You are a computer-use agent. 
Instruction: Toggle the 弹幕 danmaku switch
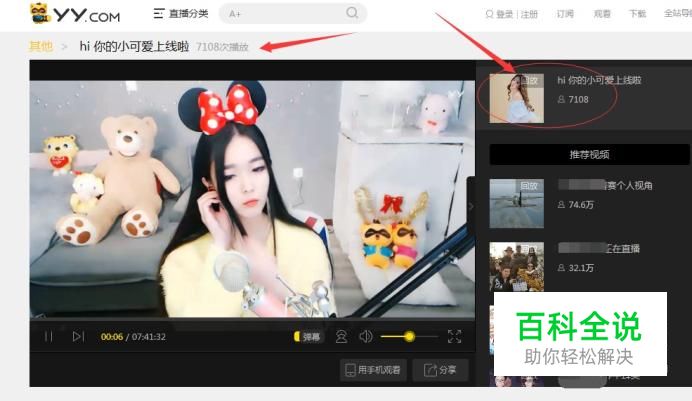[308, 337]
